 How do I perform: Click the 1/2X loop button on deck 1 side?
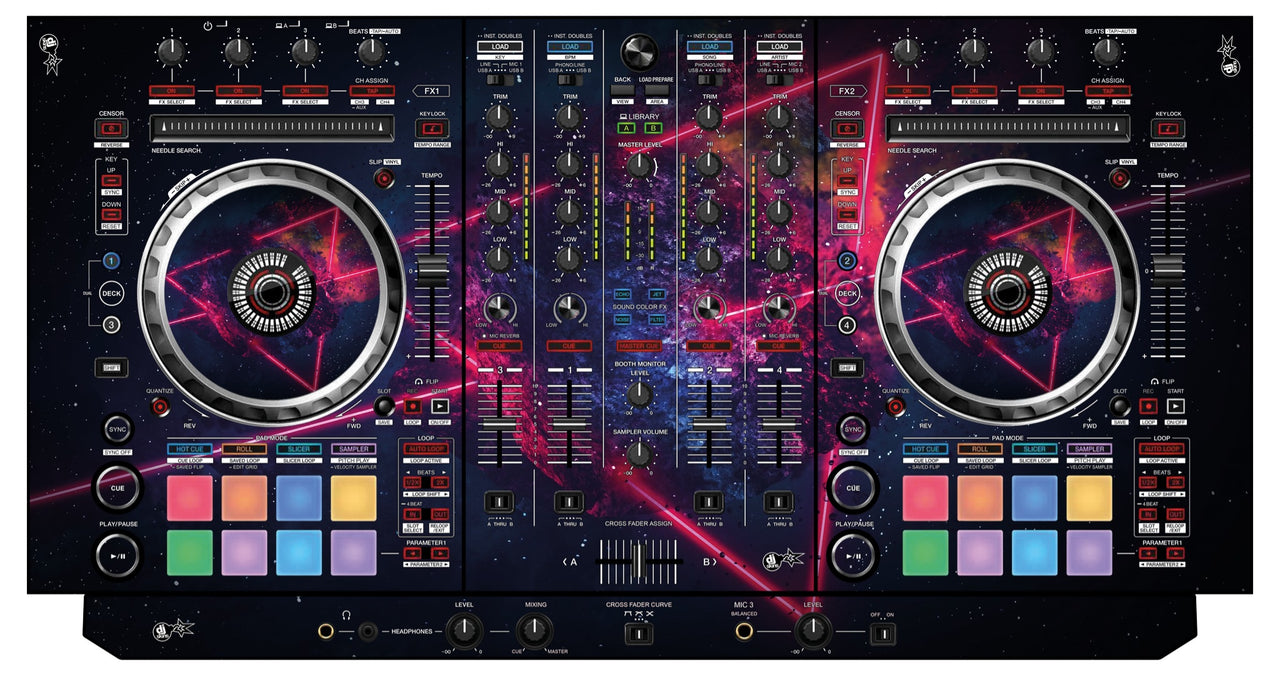coord(412,482)
